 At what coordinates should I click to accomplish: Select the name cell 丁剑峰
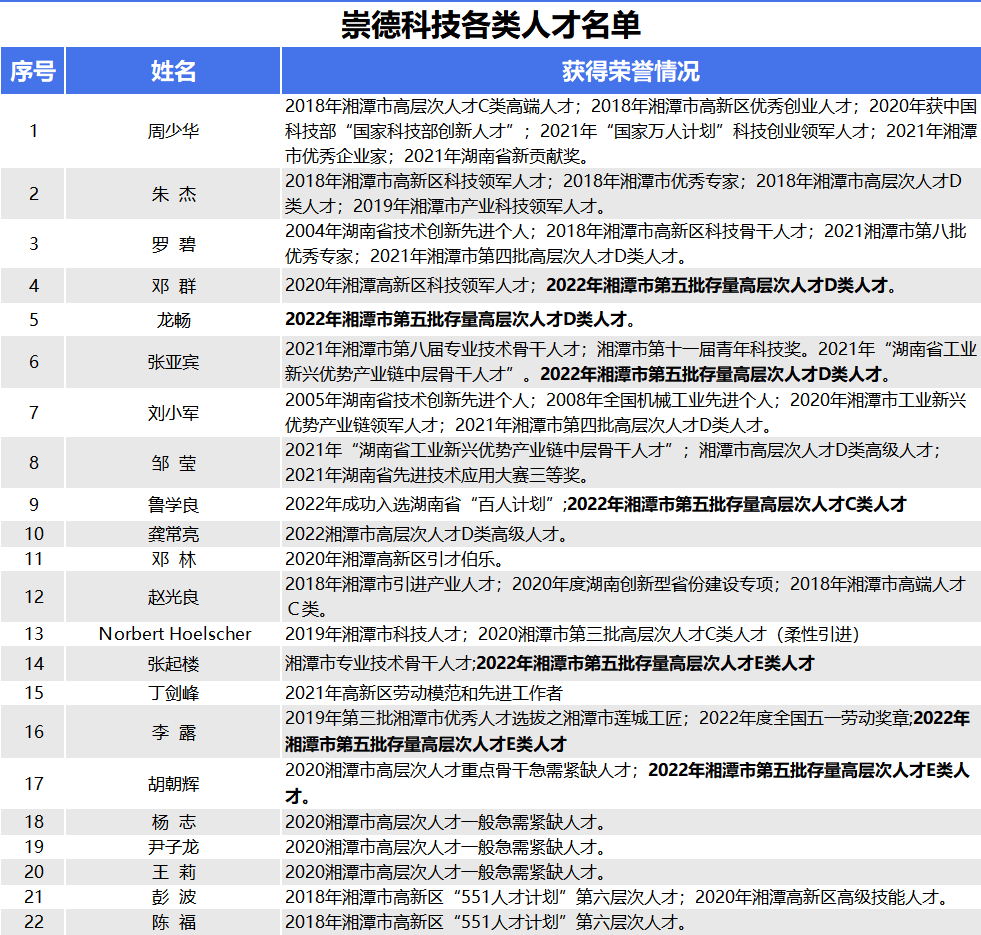(x=173, y=692)
